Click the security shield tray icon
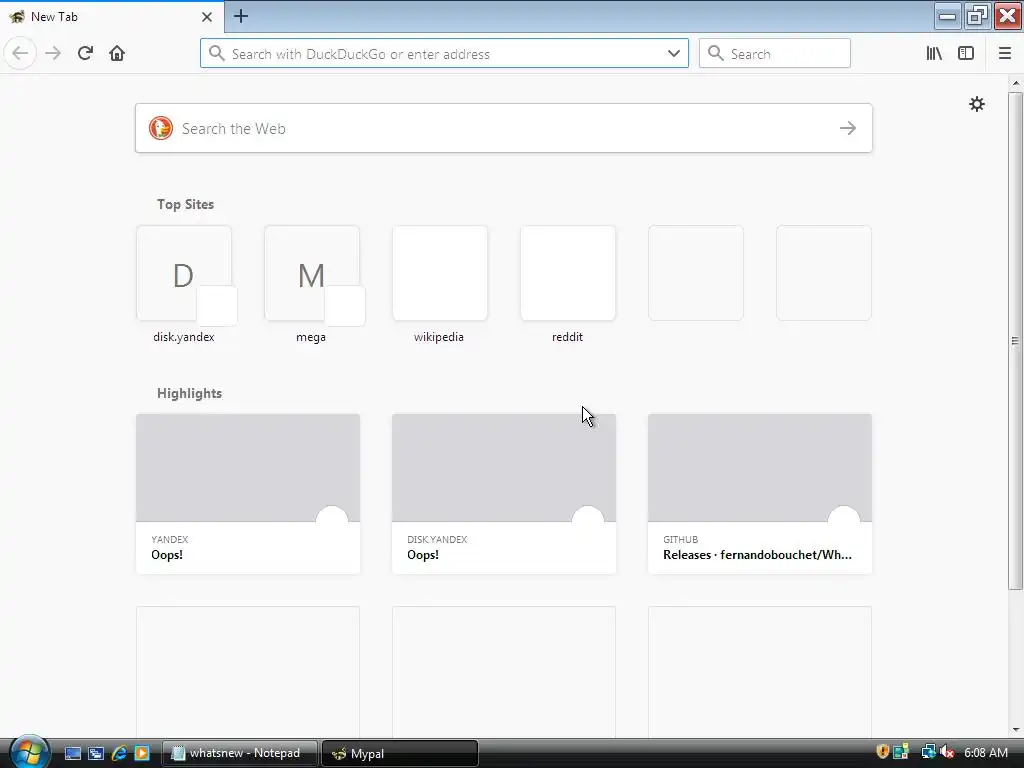 [882, 752]
